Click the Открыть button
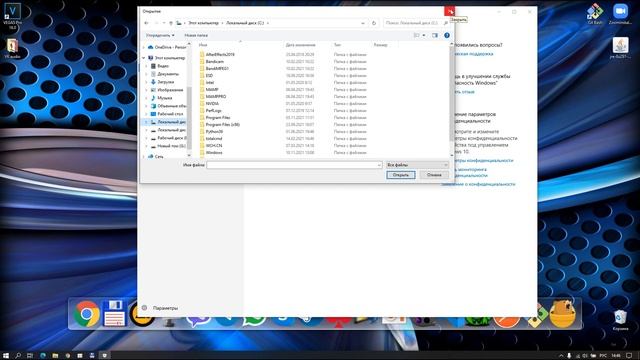Image resolution: width=640 pixels, height=360 pixels. (x=401, y=175)
